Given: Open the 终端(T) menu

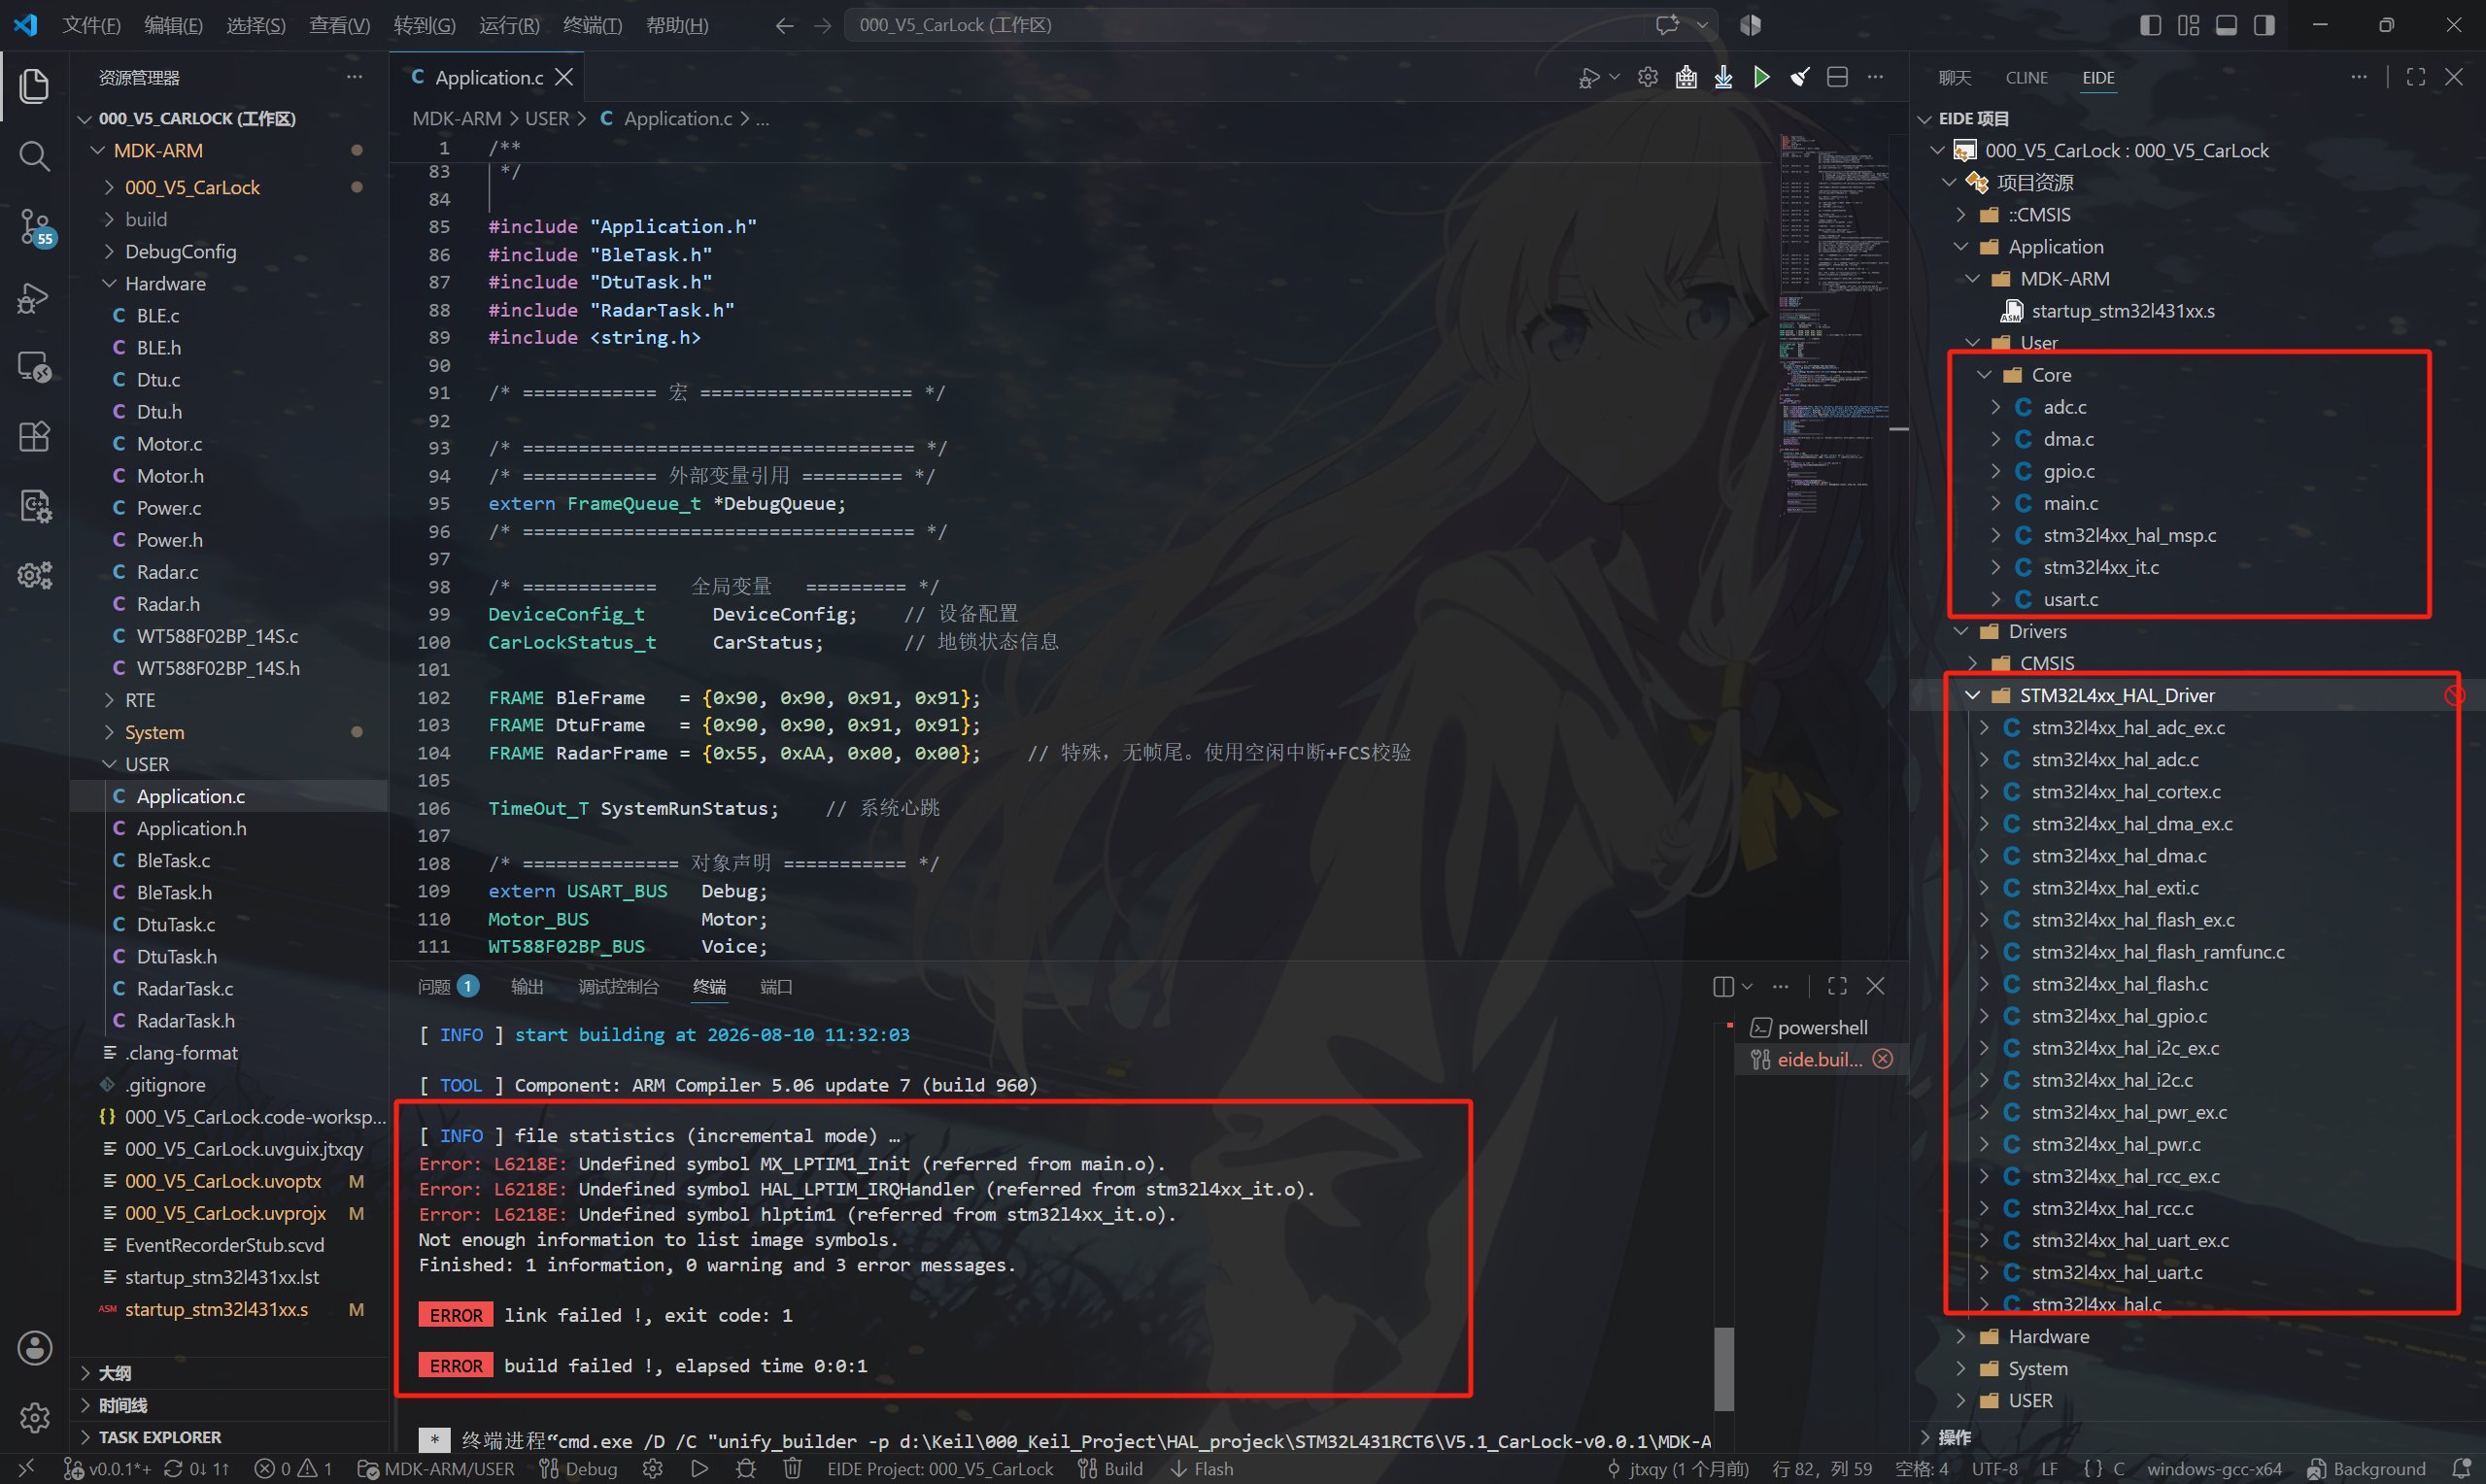Looking at the screenshot, I should point(592,25).
